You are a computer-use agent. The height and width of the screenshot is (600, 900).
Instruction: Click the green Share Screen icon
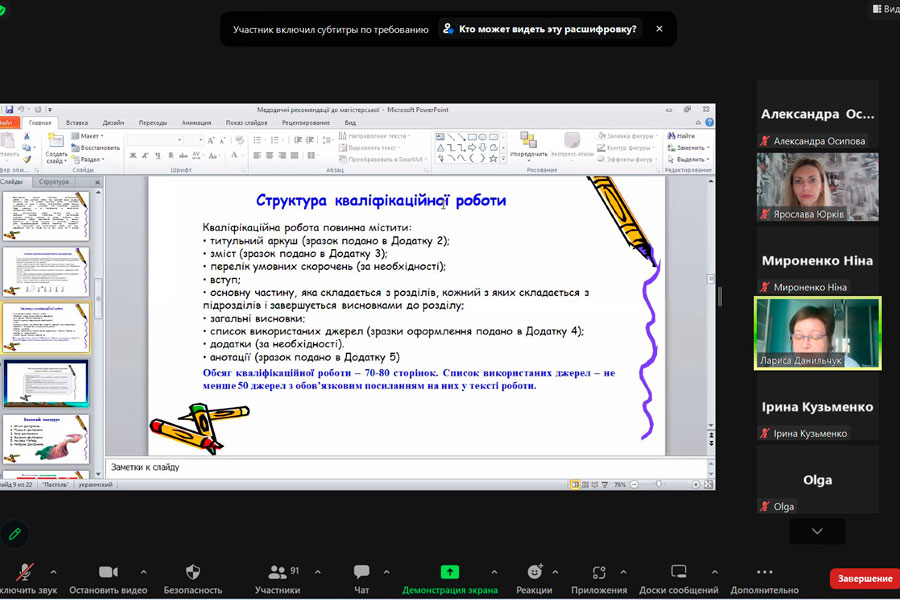pyautogui.click(x=450, y=572)
